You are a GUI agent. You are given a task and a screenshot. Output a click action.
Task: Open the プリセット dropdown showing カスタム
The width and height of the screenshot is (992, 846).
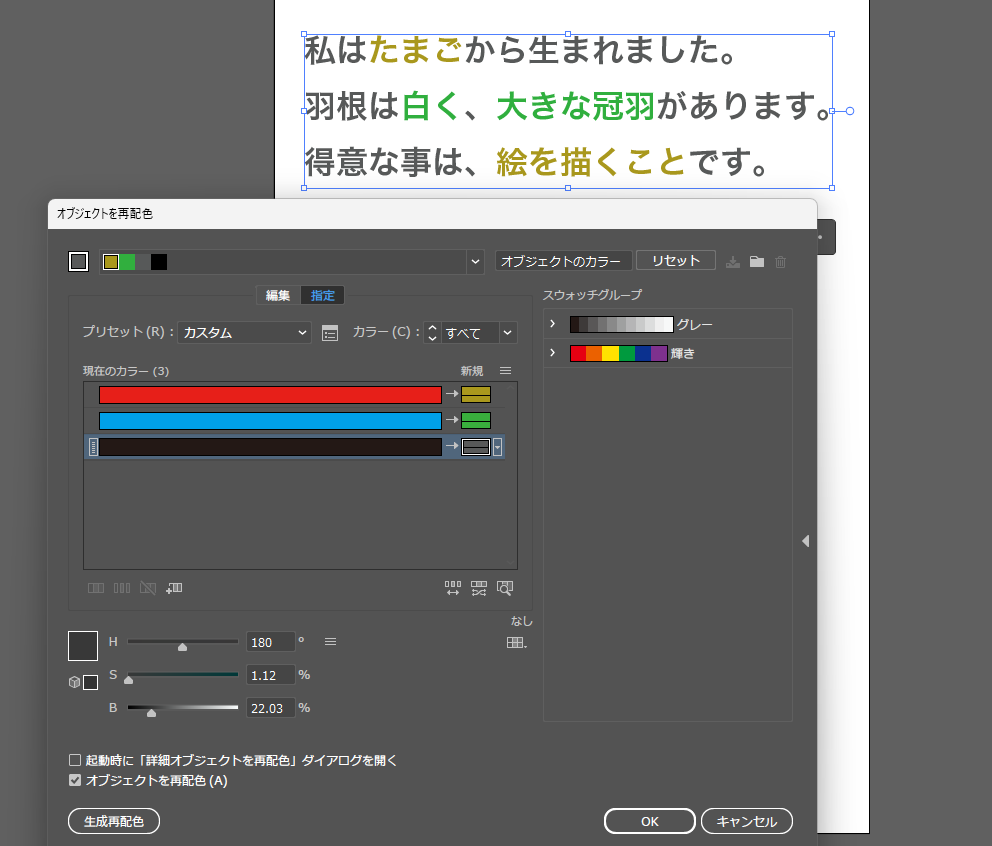(243, 331)
